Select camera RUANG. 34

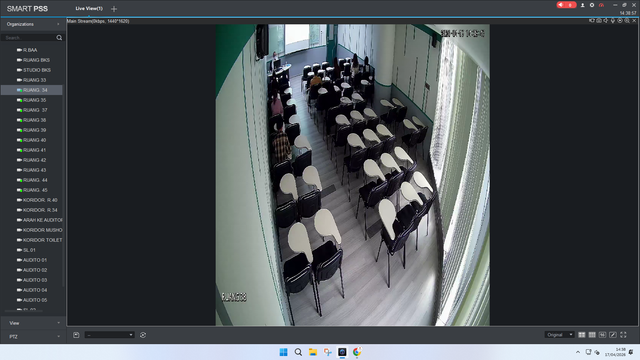(32, 90)
